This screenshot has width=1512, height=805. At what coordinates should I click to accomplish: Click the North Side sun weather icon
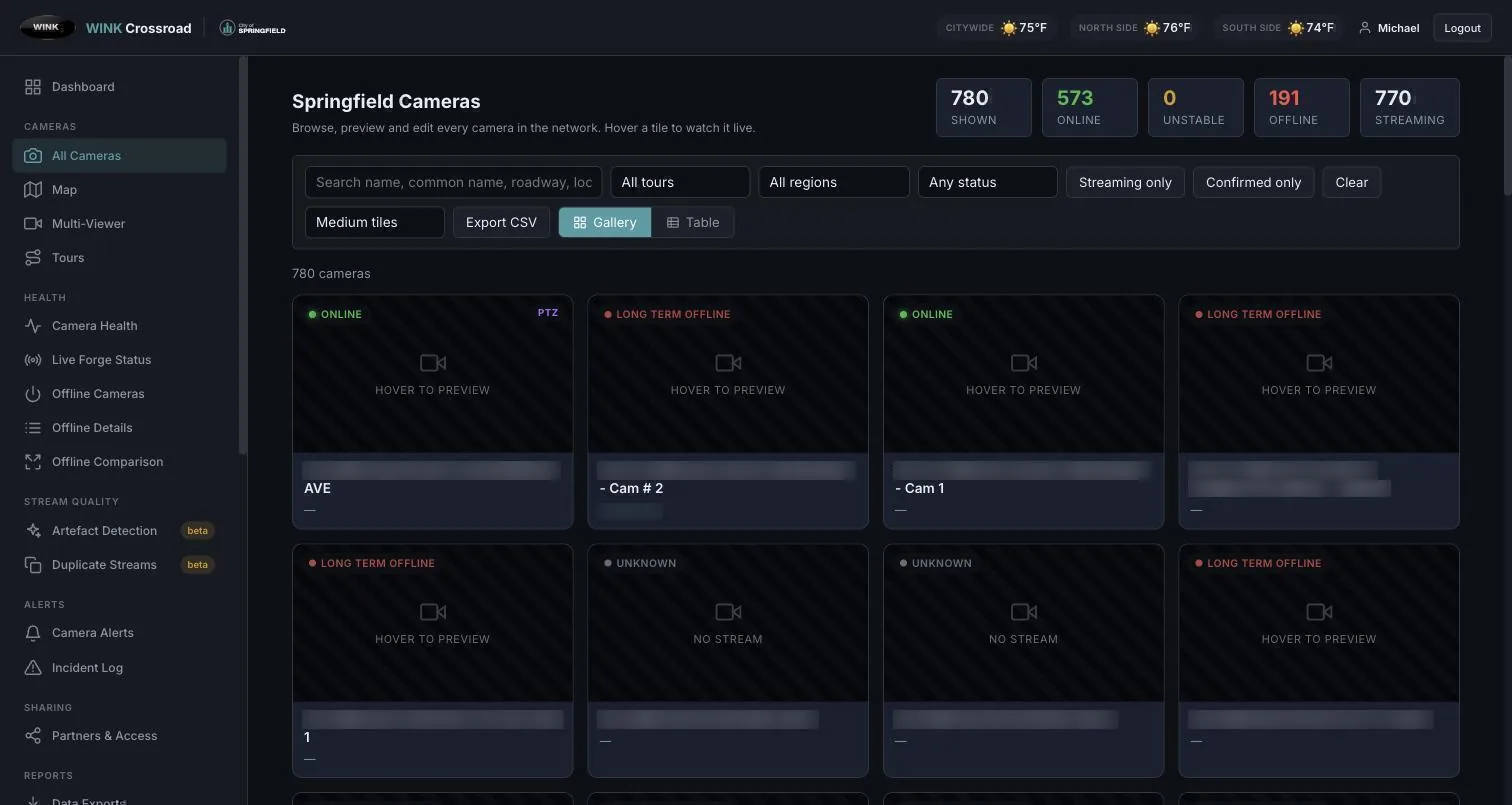click(x=1151, y=28)
